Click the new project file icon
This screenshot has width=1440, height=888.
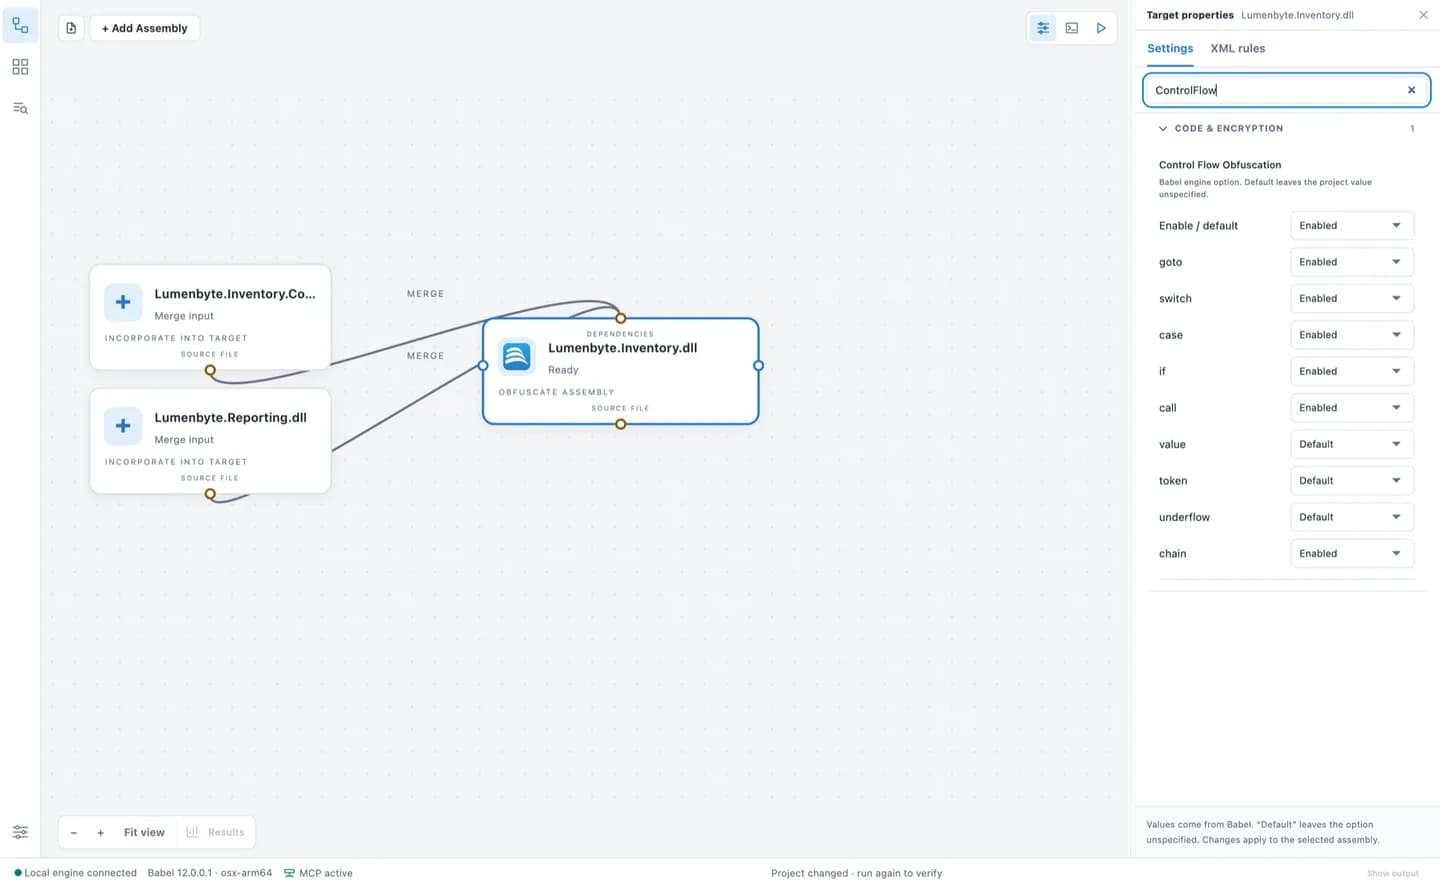coord(71,28)
